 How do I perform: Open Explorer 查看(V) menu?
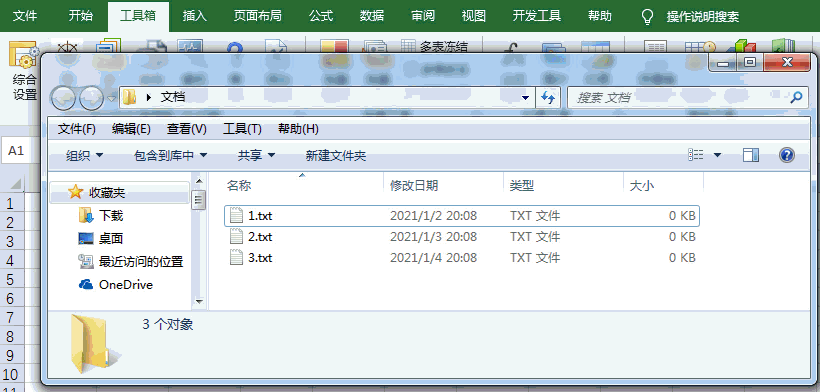(187, 129)
